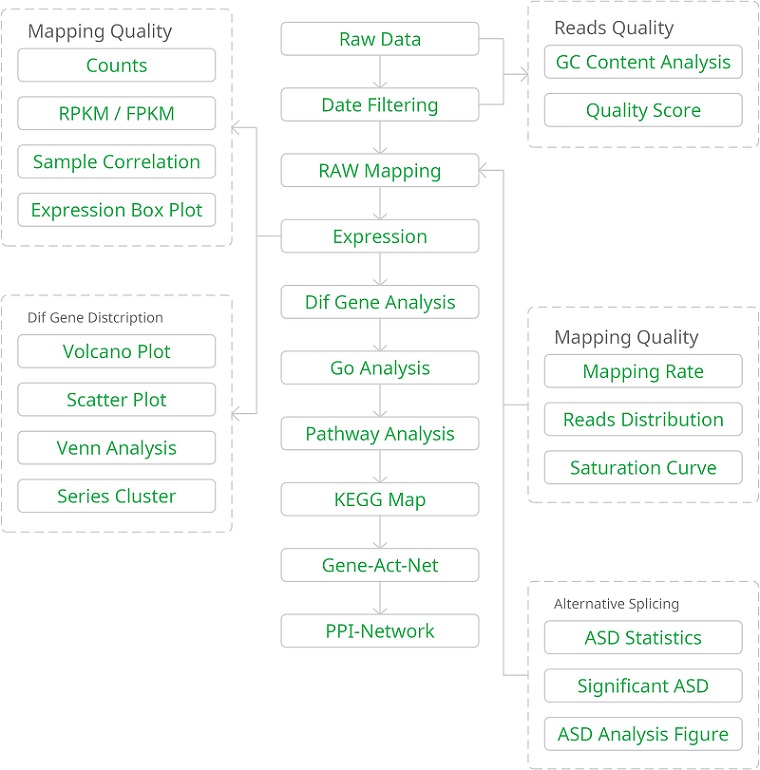The image size is (760, 770).
Task: Click the Sample Correlation item
Action: [117, 162]
